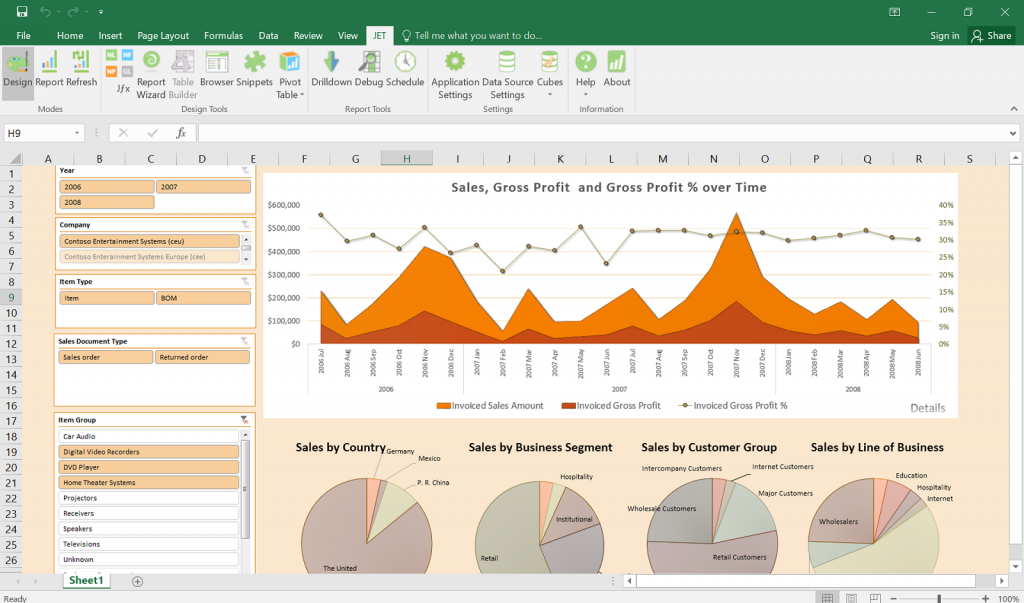
Task: Open the Data ribbon tab
Action: (268, 36)
